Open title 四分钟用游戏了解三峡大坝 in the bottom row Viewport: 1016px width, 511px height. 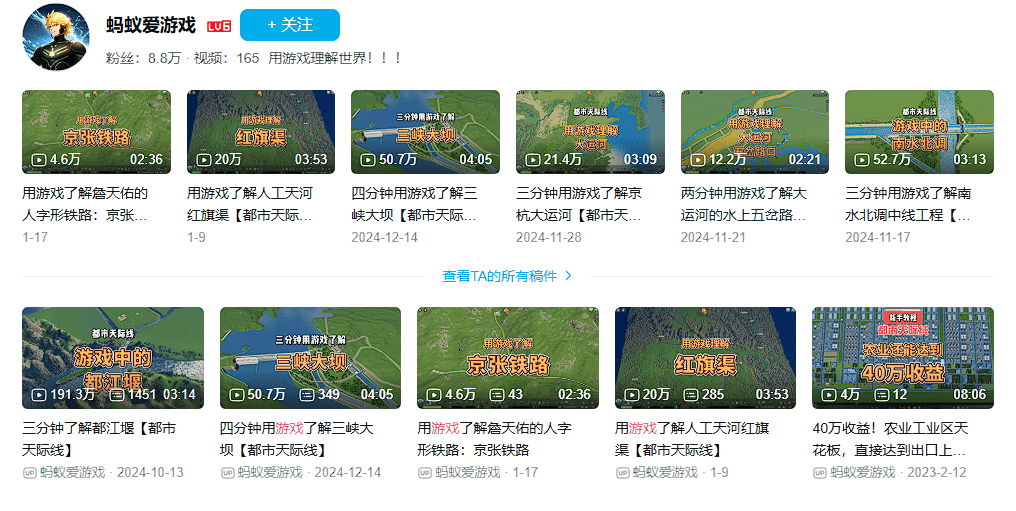pyautogui.click(x=297, y=438)
